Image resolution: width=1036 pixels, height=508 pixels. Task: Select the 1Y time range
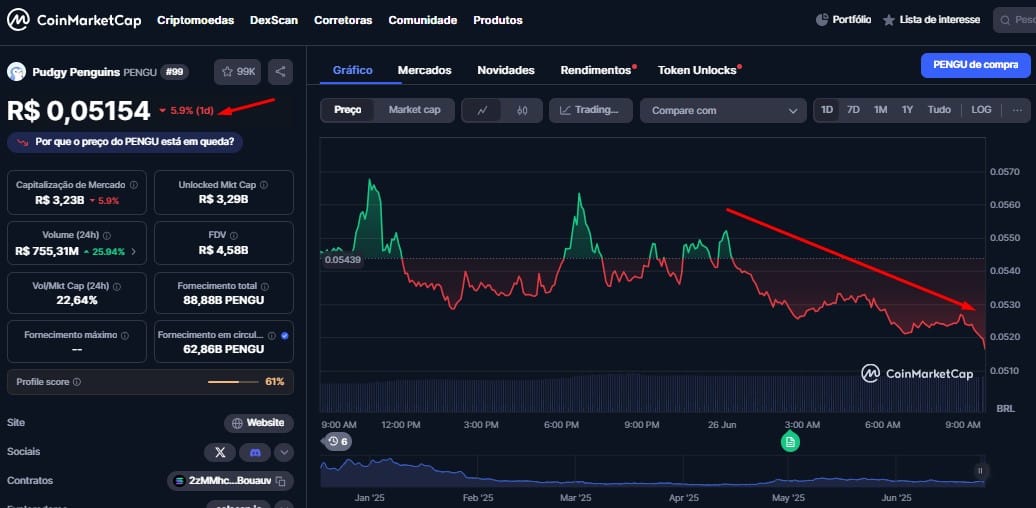(x=907, y=110)
